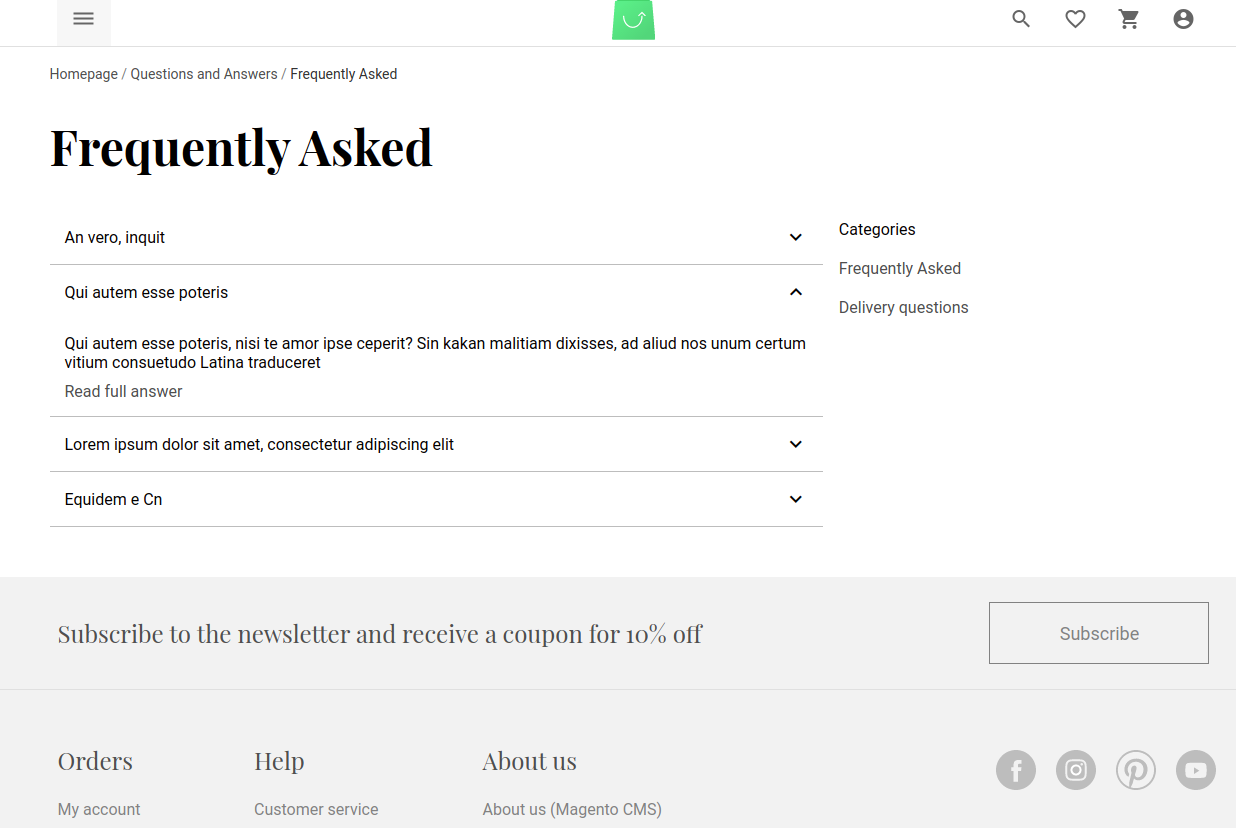The width and height of the screenshot is (1236, 828).
Task: Click the Frequently Asked page heading
Action: 241,148
